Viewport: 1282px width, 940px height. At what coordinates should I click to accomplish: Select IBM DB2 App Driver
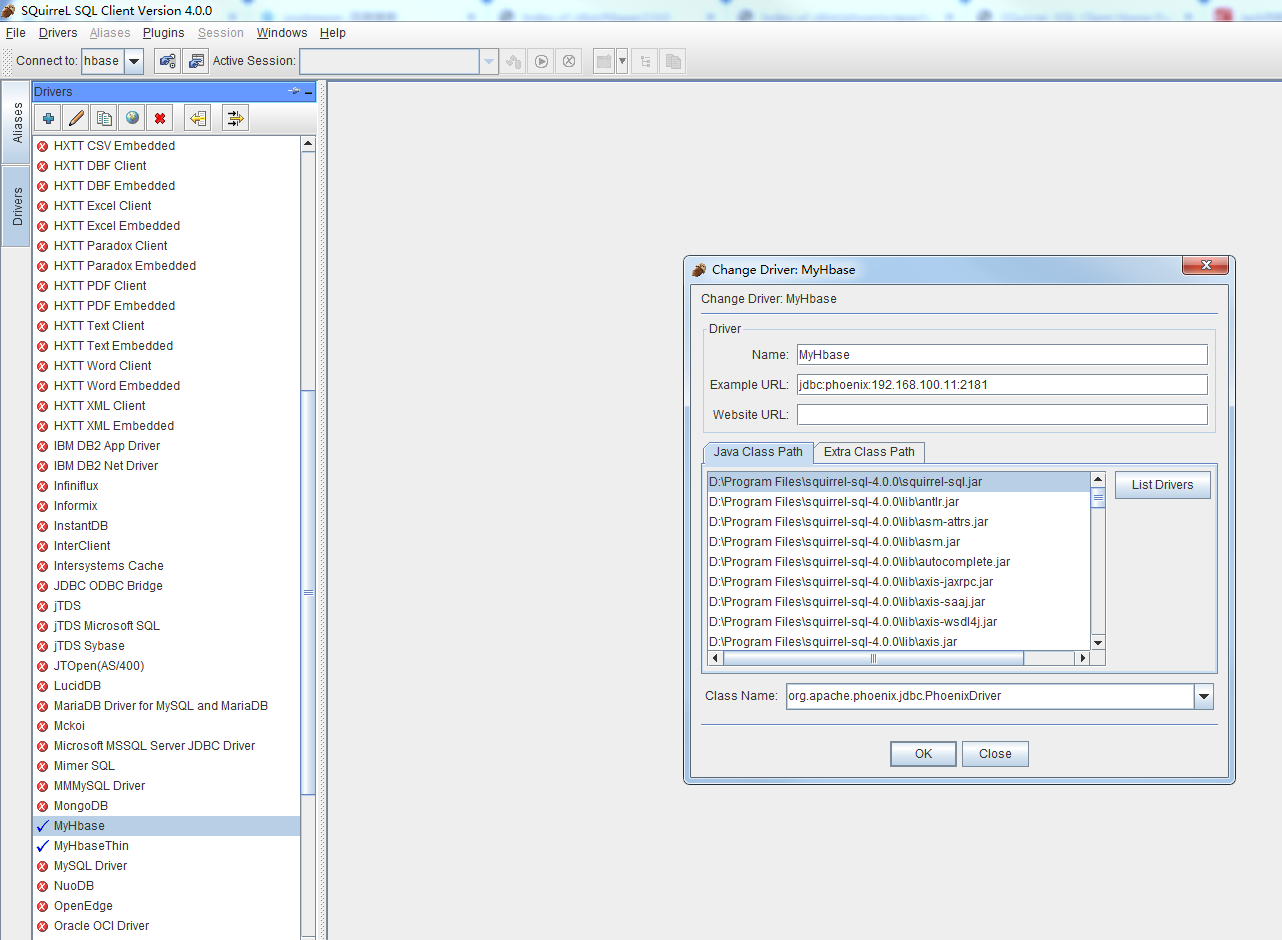click(x=166, y=446)
